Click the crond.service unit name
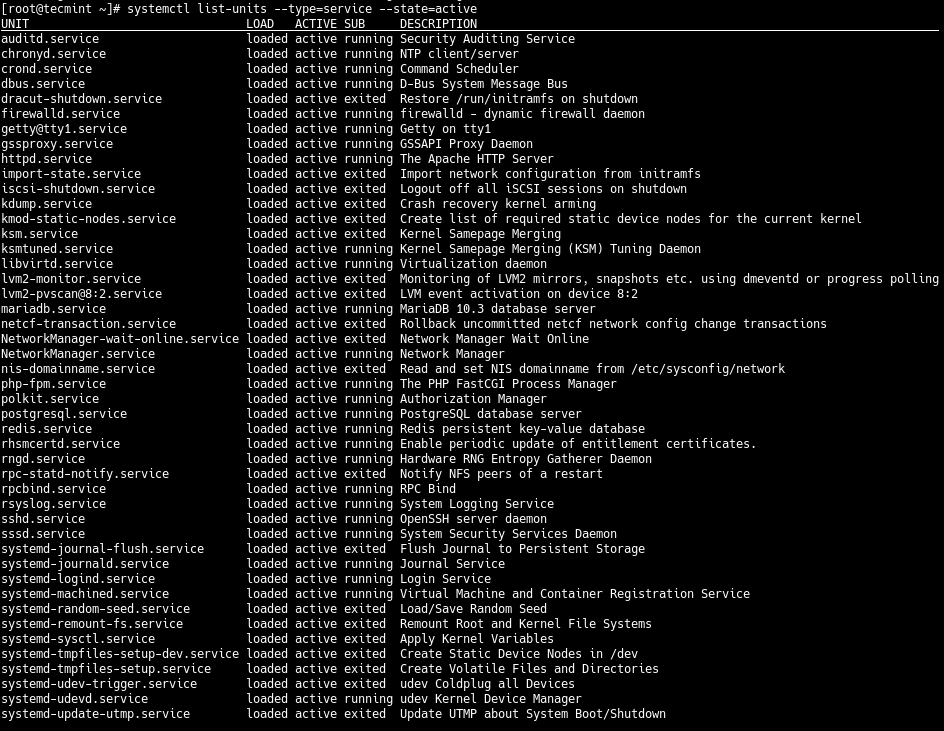The width and height of the screenshot is (944, 731). (x=46, y=69)
